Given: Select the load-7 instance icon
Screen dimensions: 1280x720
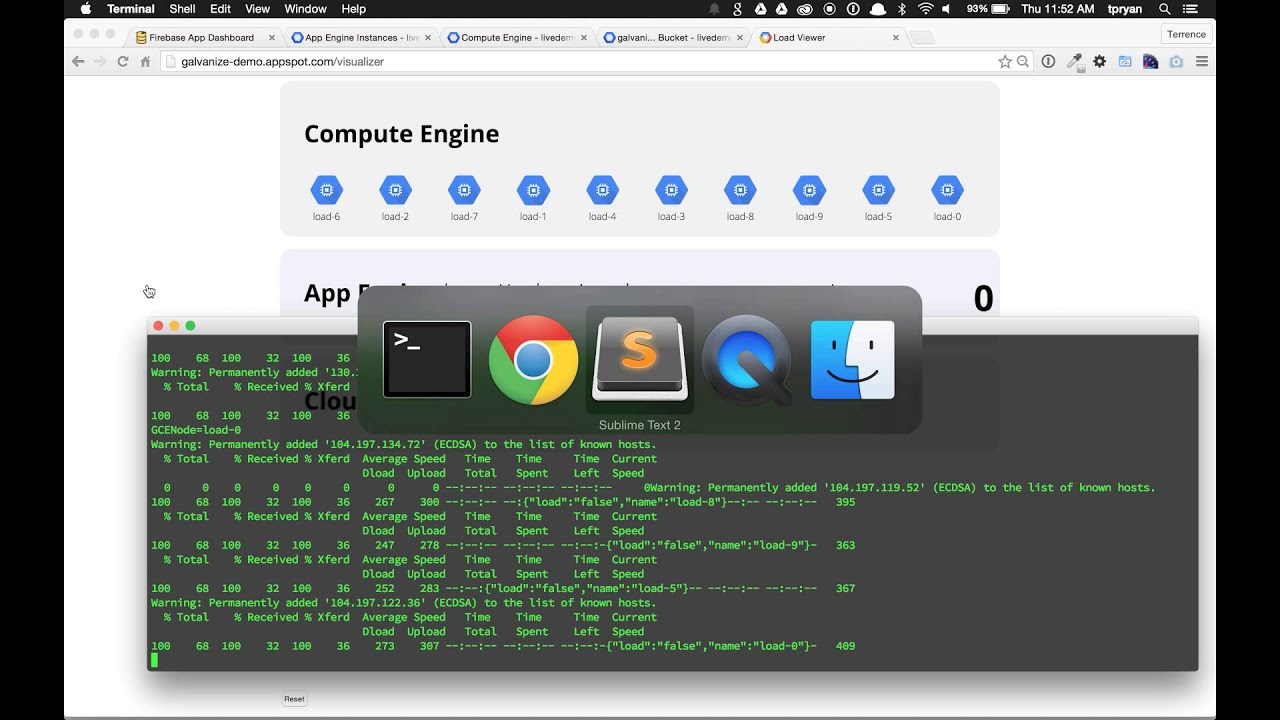Looking at the screenshot, I should click(x=464, y=190).
